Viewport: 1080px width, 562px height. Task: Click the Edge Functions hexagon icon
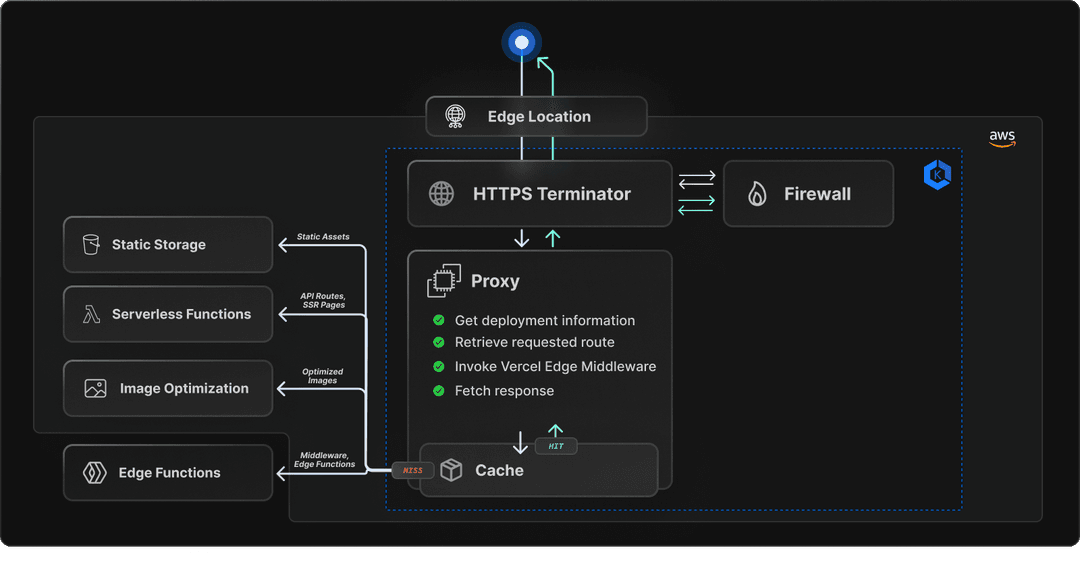[94, 472]
